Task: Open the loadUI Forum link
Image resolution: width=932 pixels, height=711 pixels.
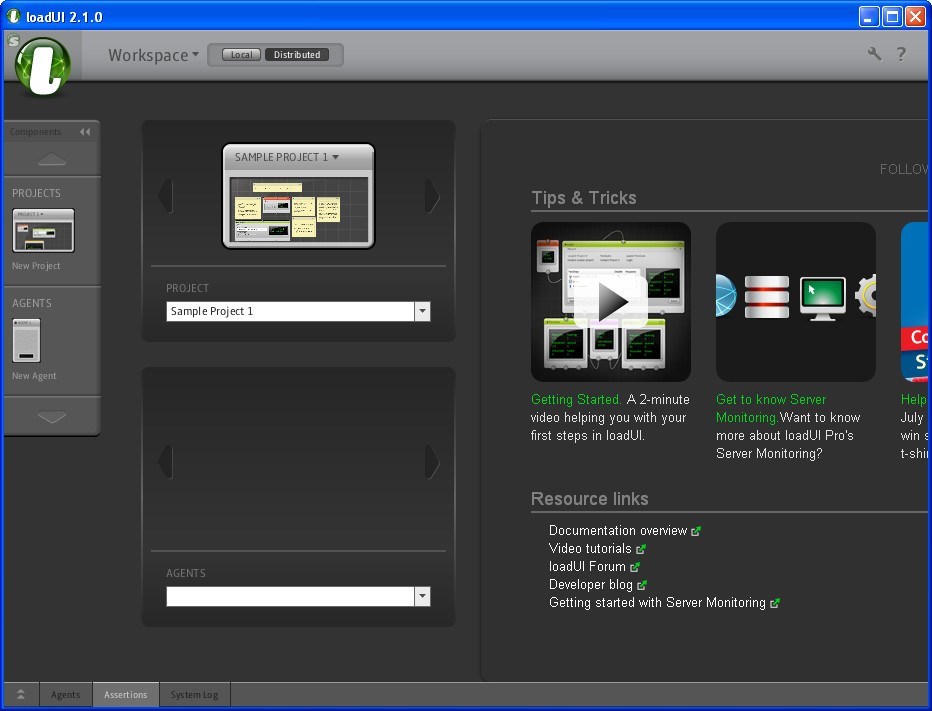Action: click(x=587, y=567)
